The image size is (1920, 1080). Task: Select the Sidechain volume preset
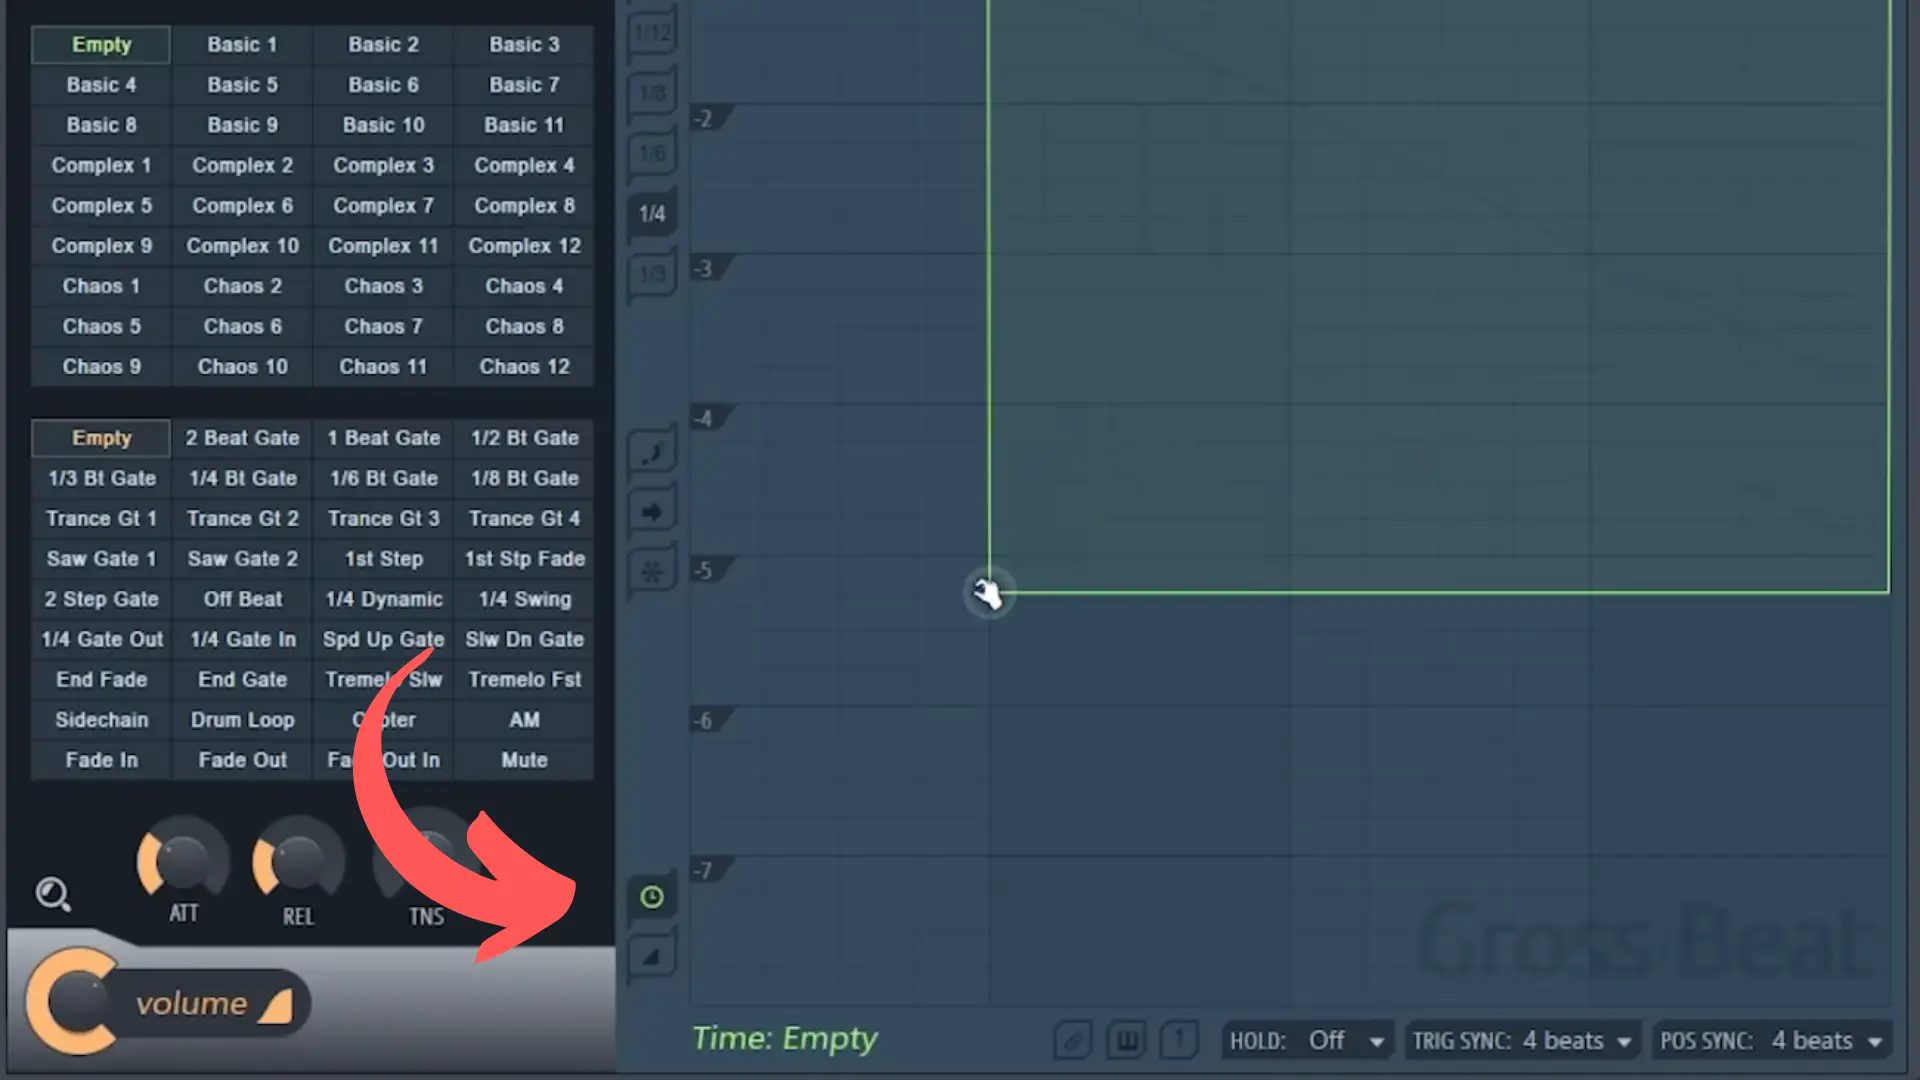click(x=102, y=720)
